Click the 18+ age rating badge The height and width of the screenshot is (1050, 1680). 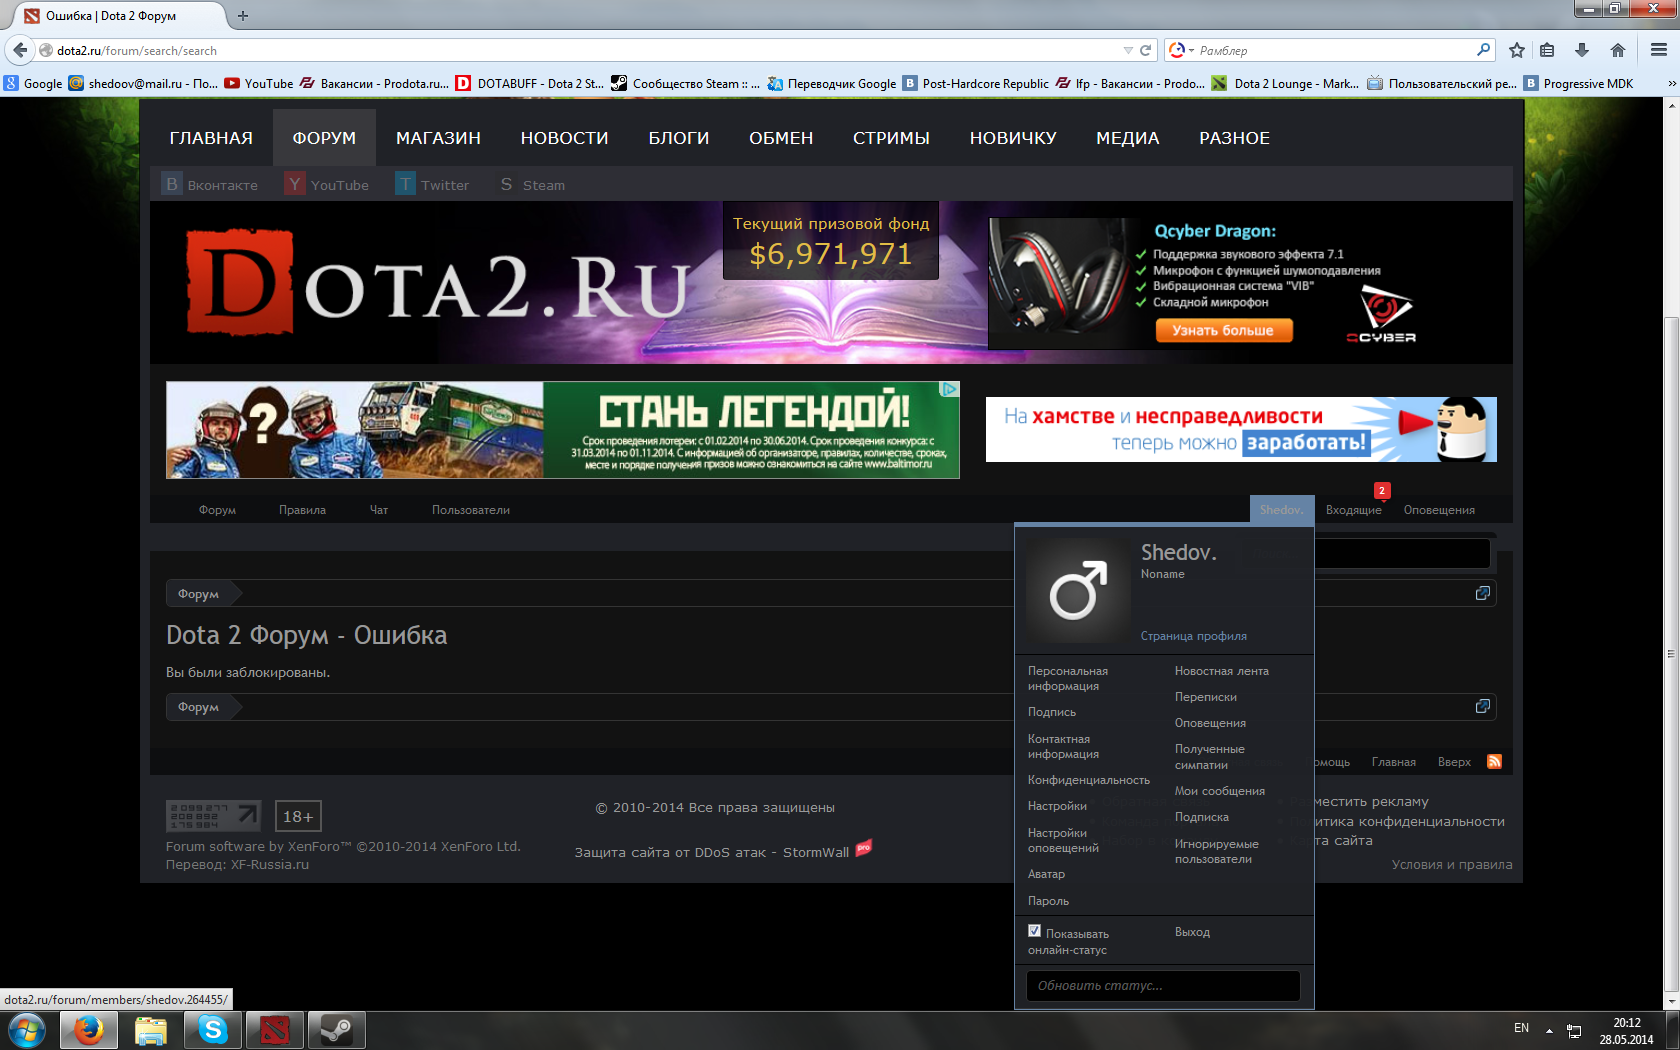[x=298, y=816]
